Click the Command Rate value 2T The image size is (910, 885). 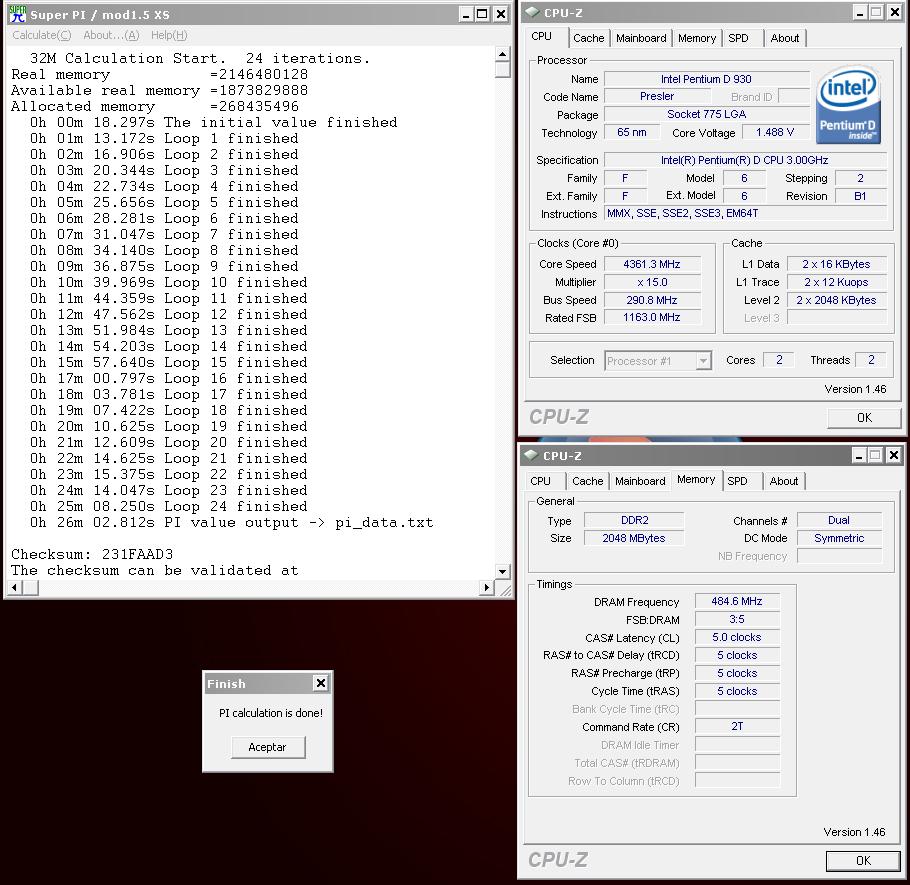(x=737, y=727)
